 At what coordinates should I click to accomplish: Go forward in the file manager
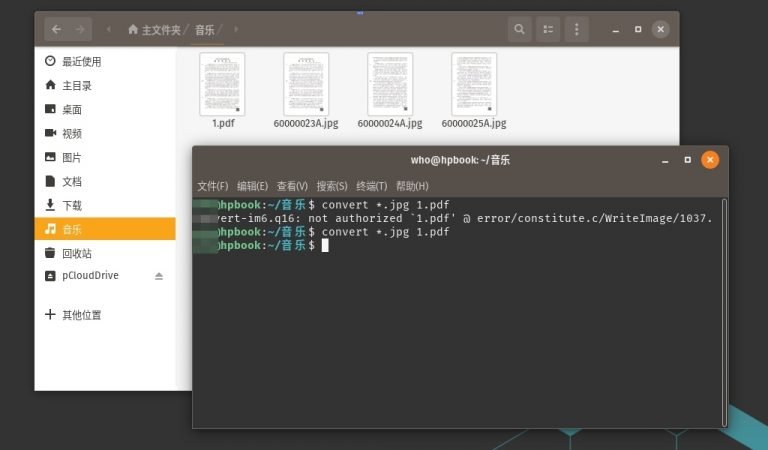[x=80, y=29]
